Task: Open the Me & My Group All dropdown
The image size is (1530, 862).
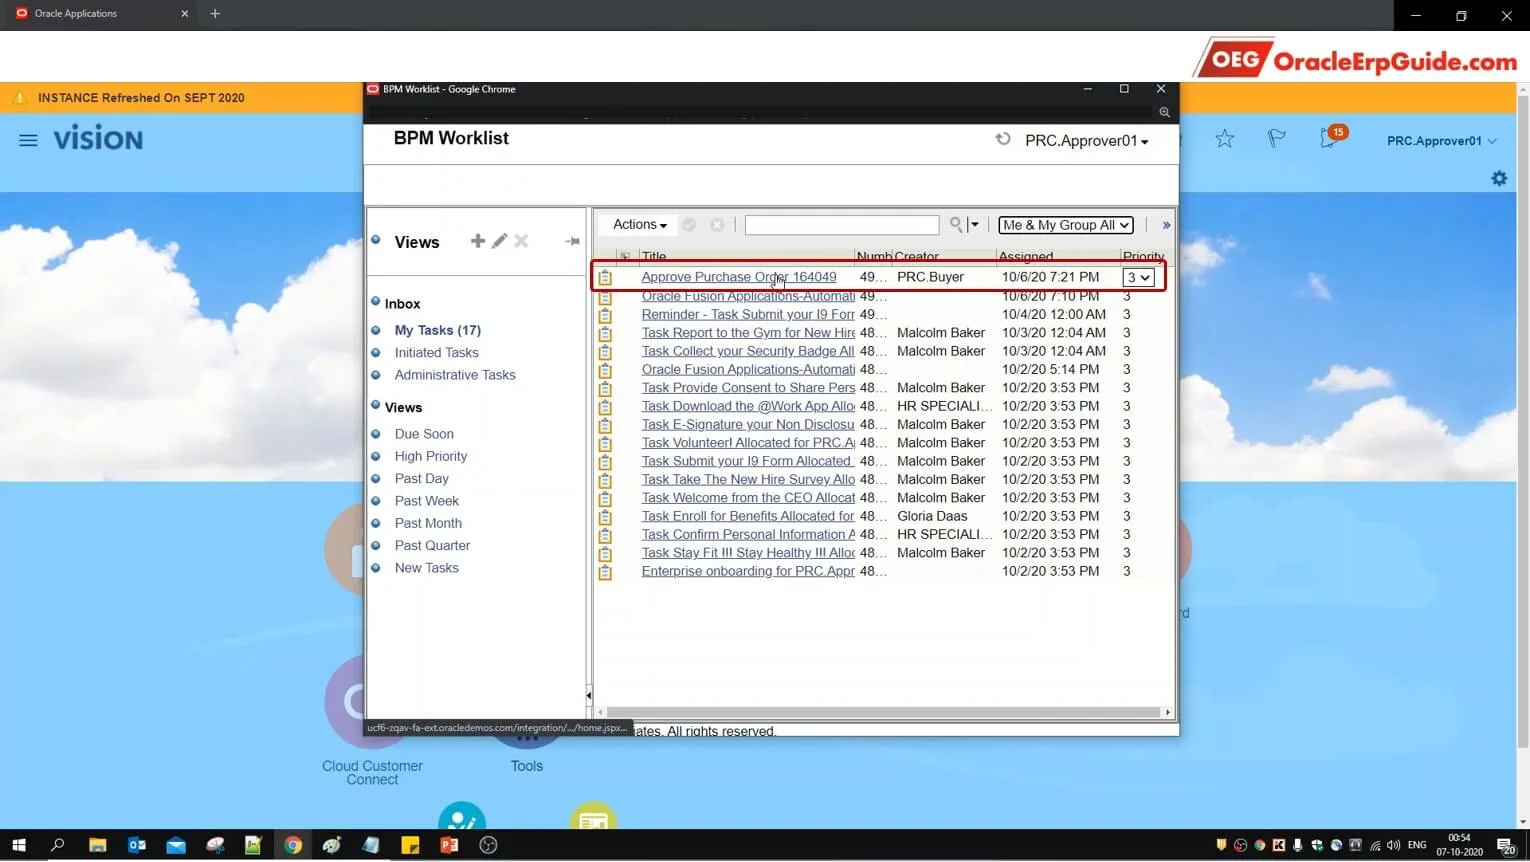Action: [x=1066, y=225]
